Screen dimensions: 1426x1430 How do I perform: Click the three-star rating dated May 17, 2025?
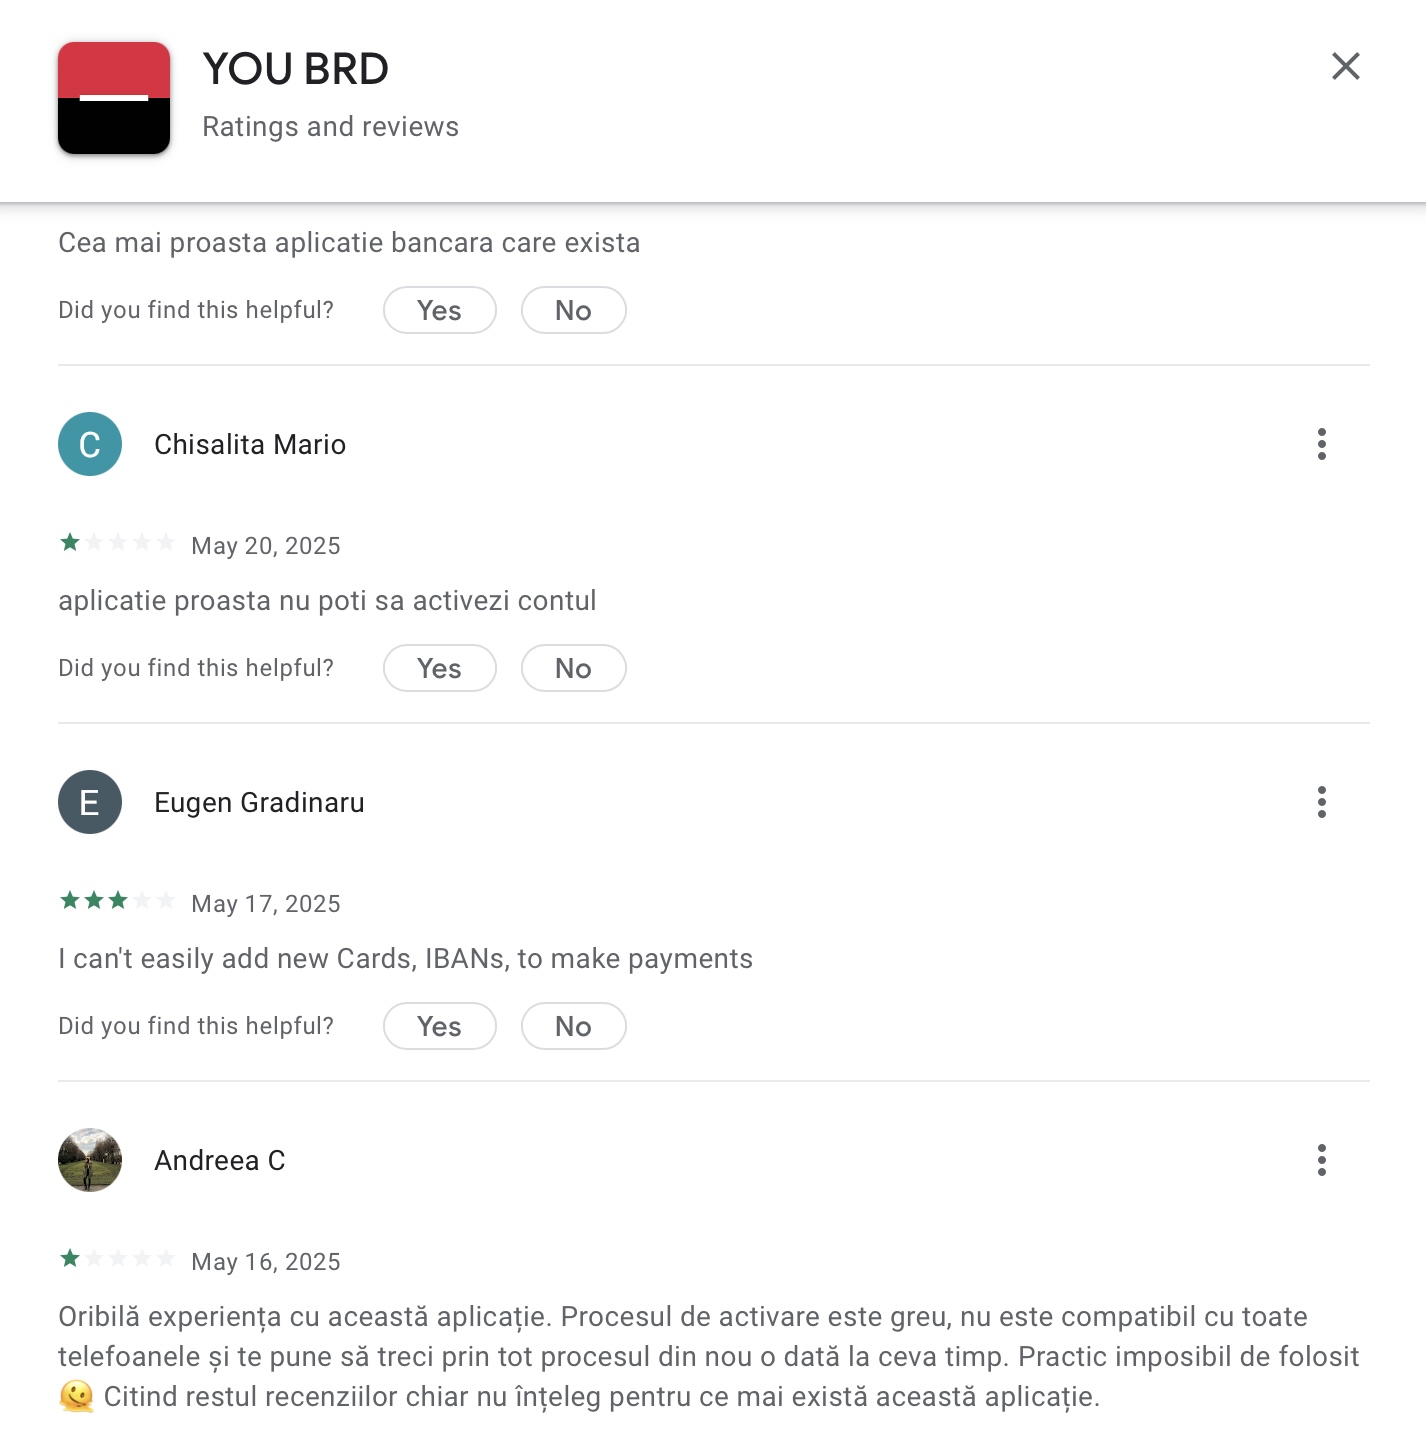click(117, 901)
